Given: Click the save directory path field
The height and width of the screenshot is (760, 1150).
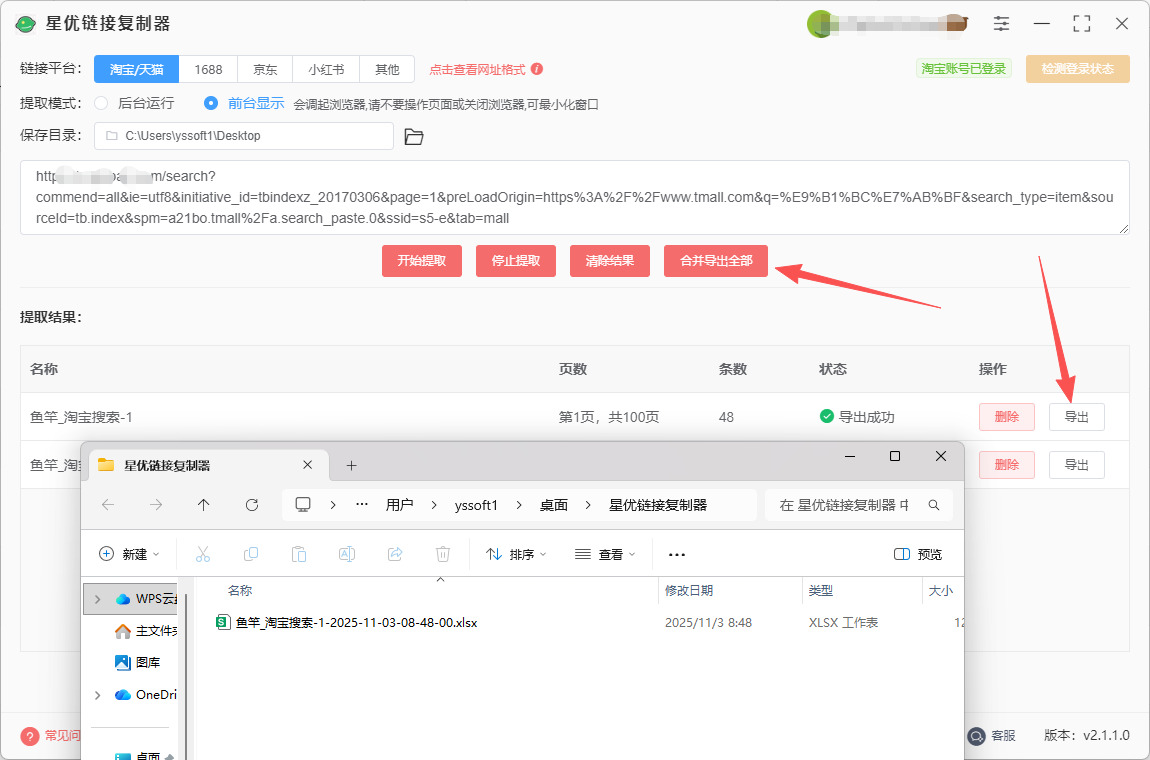Looking at the screenshot, I should click(243, 136).
